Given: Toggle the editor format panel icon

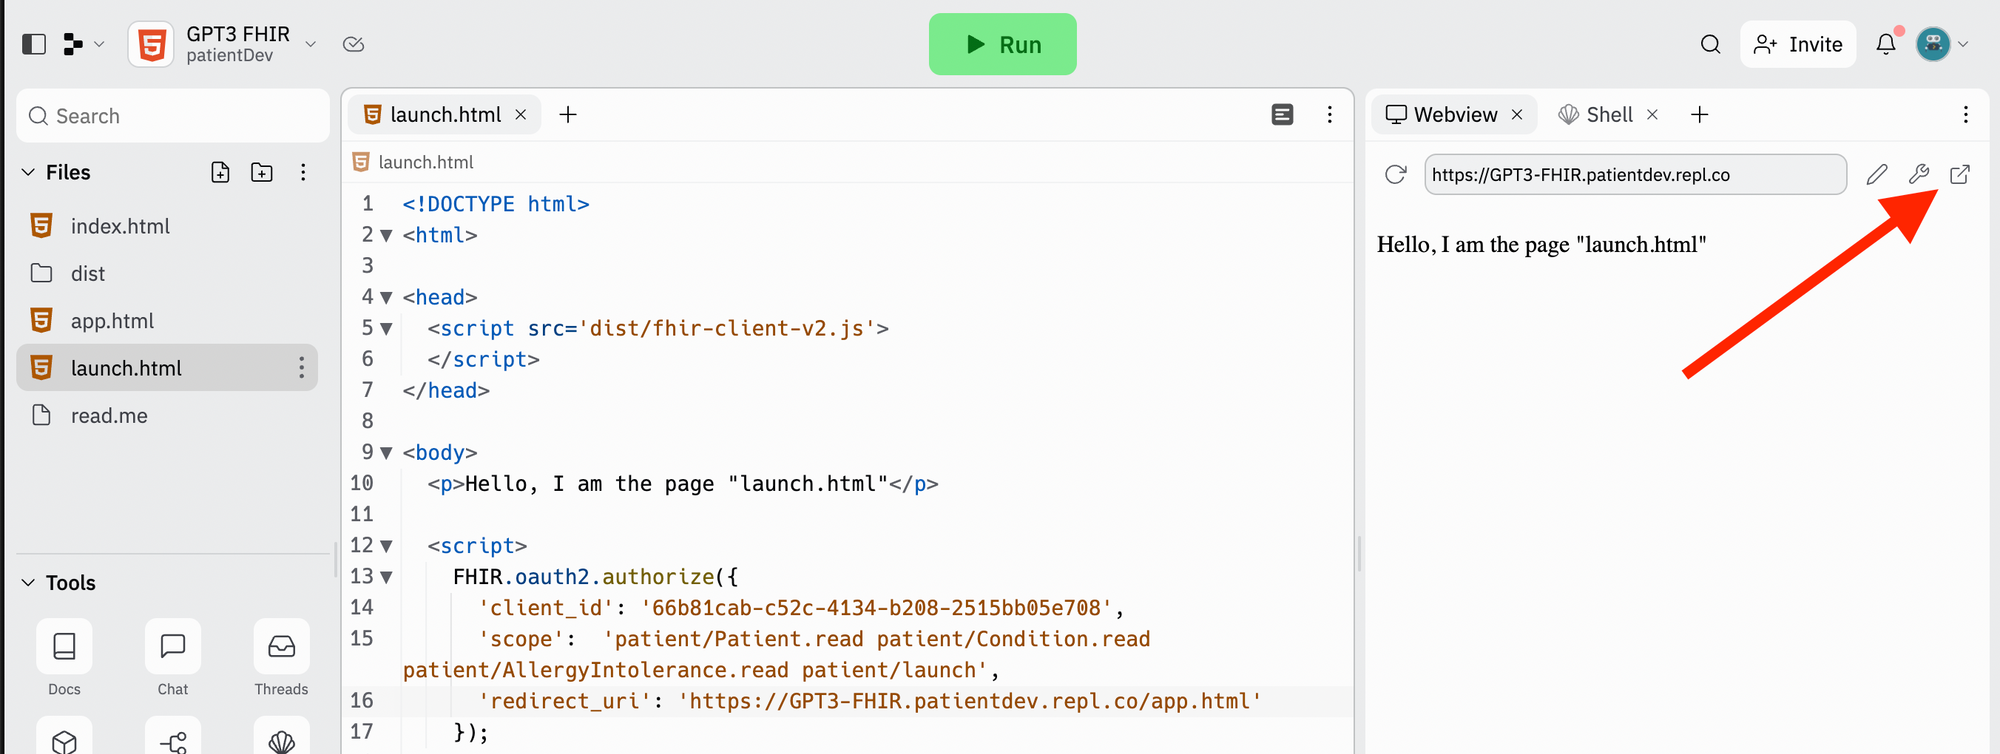Looking at the screenshot, I should [1282, 115].
